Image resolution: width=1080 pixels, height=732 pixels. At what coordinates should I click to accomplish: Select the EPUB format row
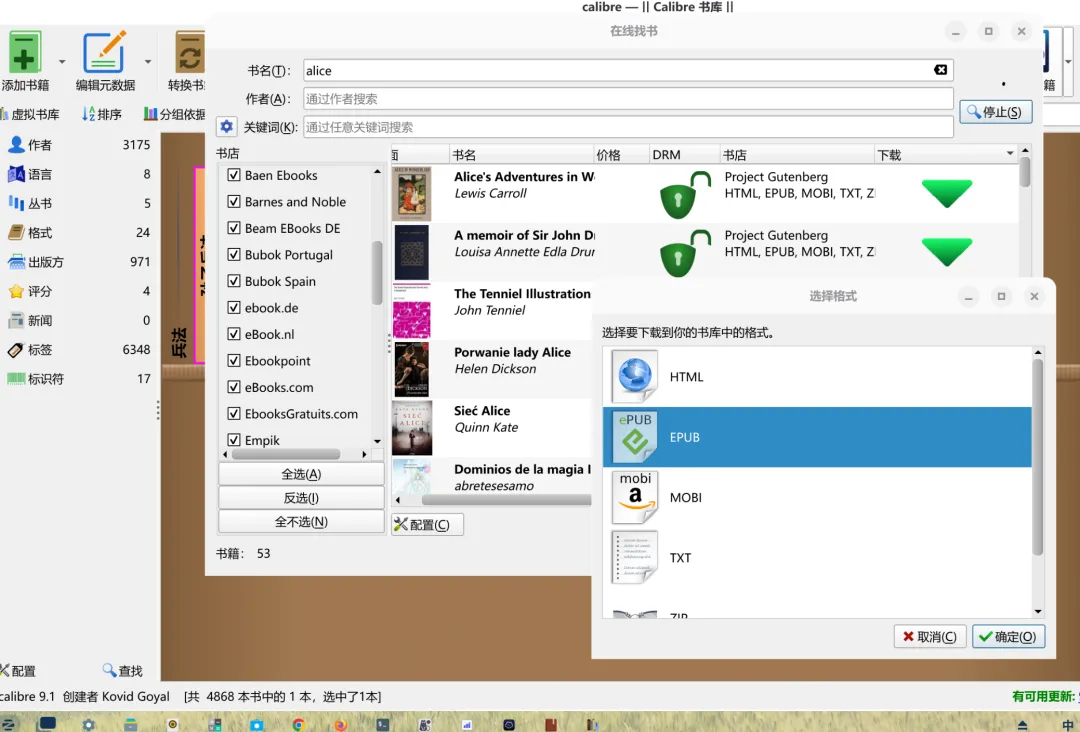(x=817, y=437)
